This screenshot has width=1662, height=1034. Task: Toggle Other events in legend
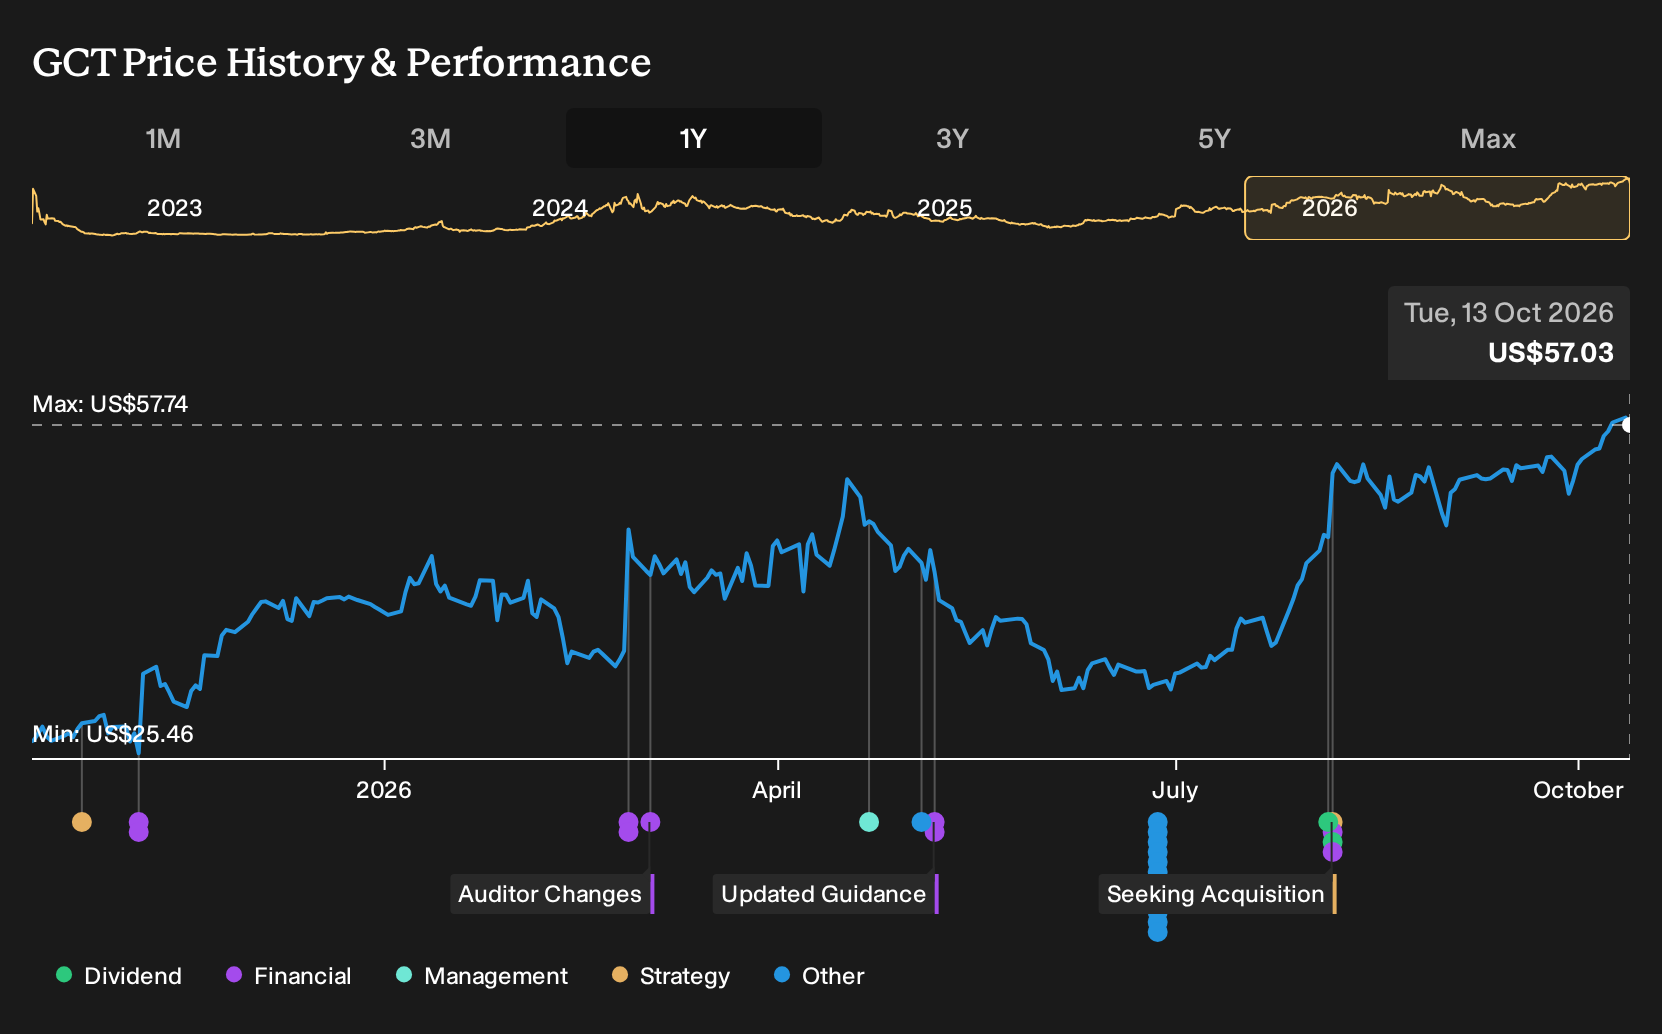click(819, 976)
